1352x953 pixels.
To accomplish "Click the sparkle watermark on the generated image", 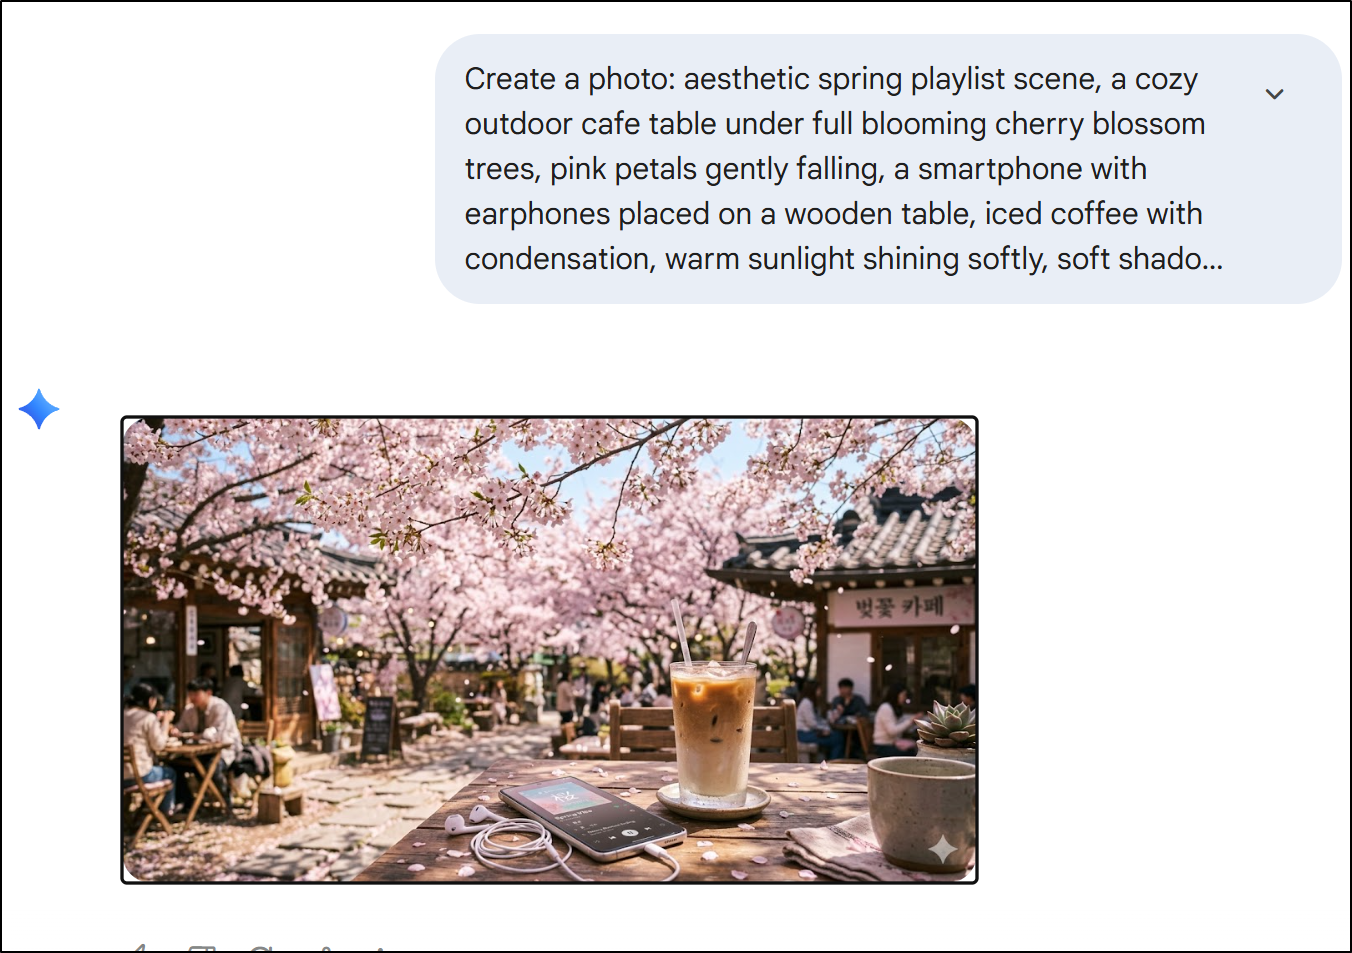I will click(x=942, y=849).
